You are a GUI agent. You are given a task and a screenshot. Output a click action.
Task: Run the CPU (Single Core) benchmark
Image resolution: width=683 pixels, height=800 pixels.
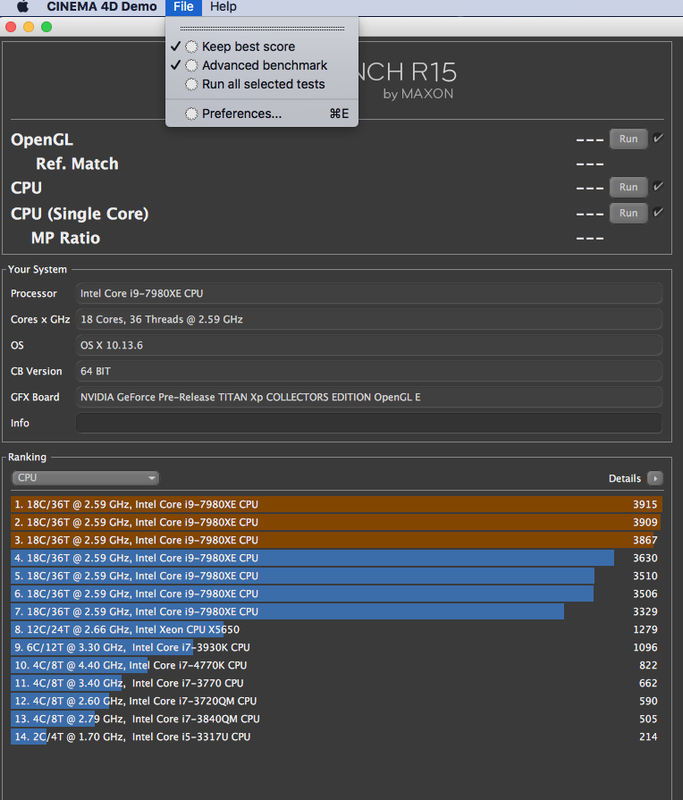[x=628, y=213]
